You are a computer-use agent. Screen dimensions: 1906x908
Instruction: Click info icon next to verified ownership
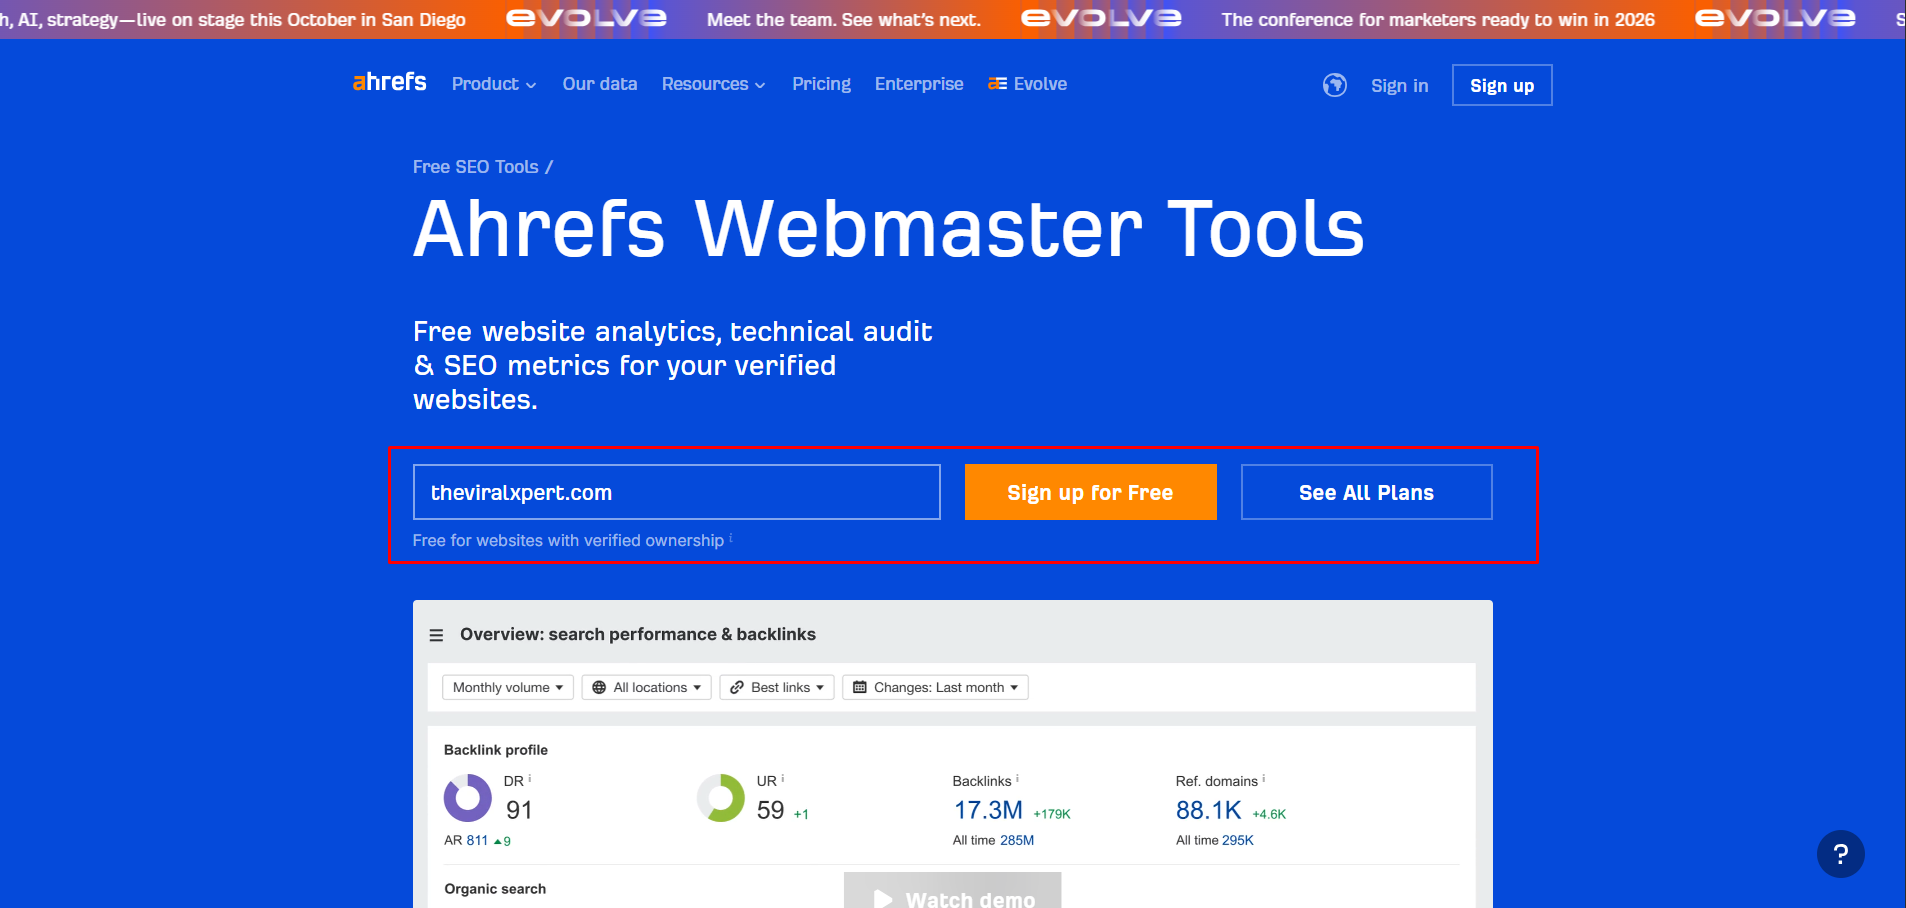[731, 538]
